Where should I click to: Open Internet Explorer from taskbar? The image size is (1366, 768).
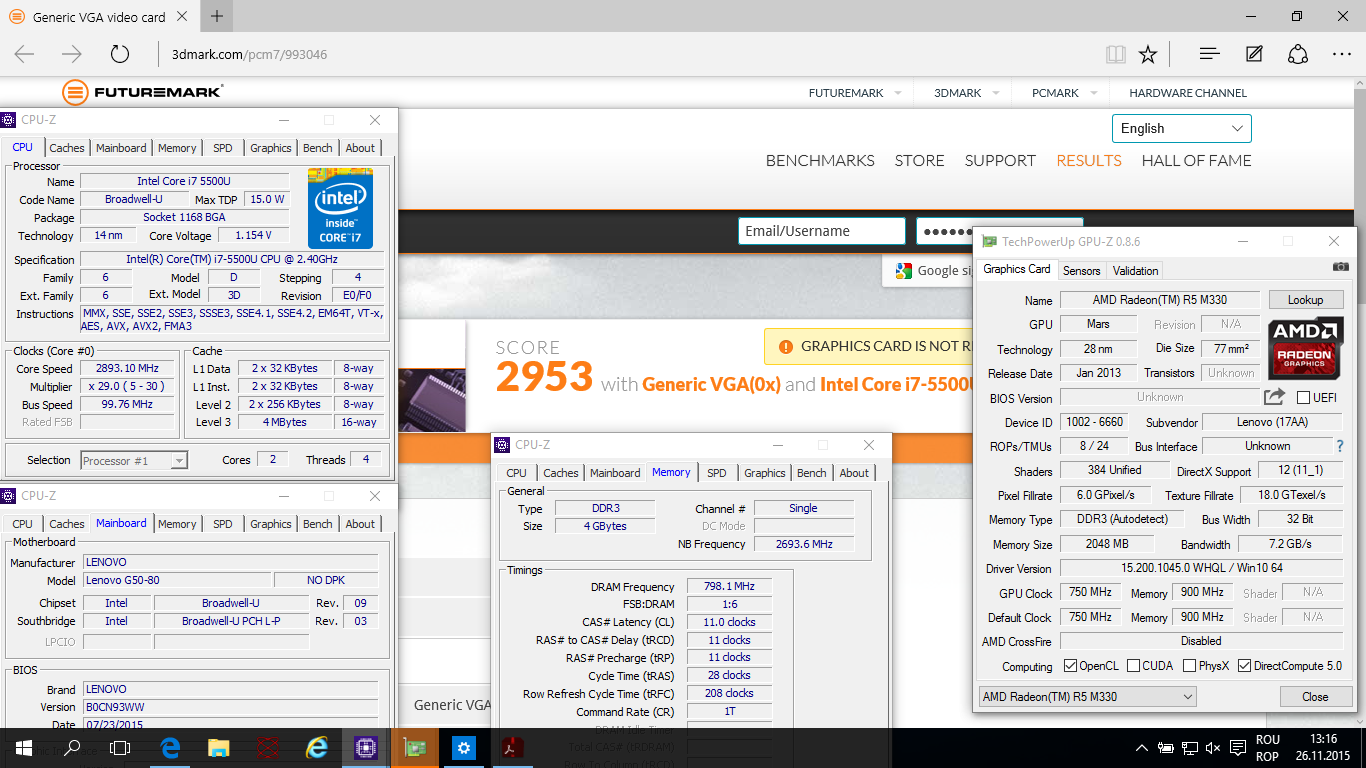coord(317,747)
